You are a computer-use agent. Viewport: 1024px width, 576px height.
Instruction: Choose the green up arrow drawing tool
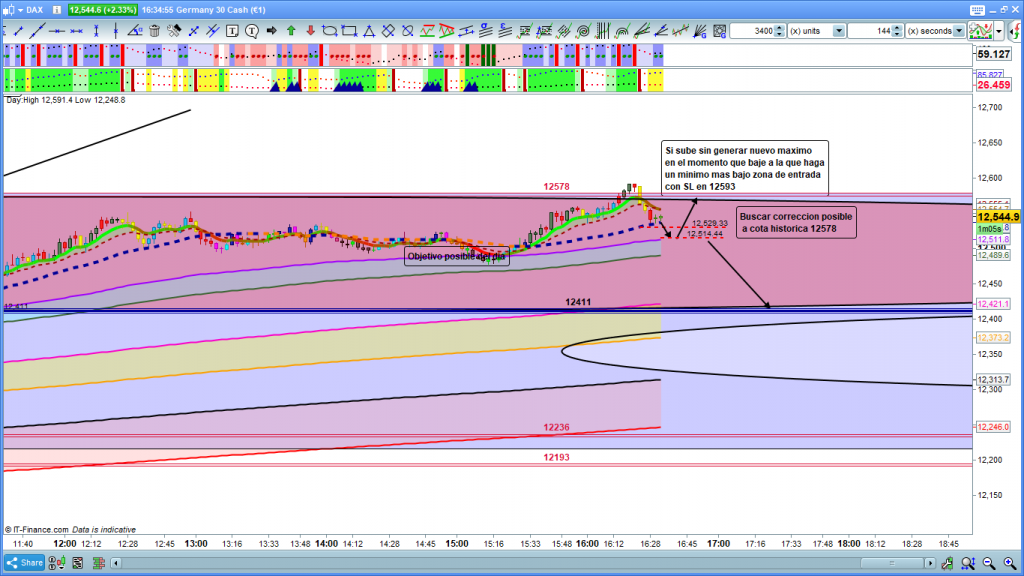click(x=291, y=31)
